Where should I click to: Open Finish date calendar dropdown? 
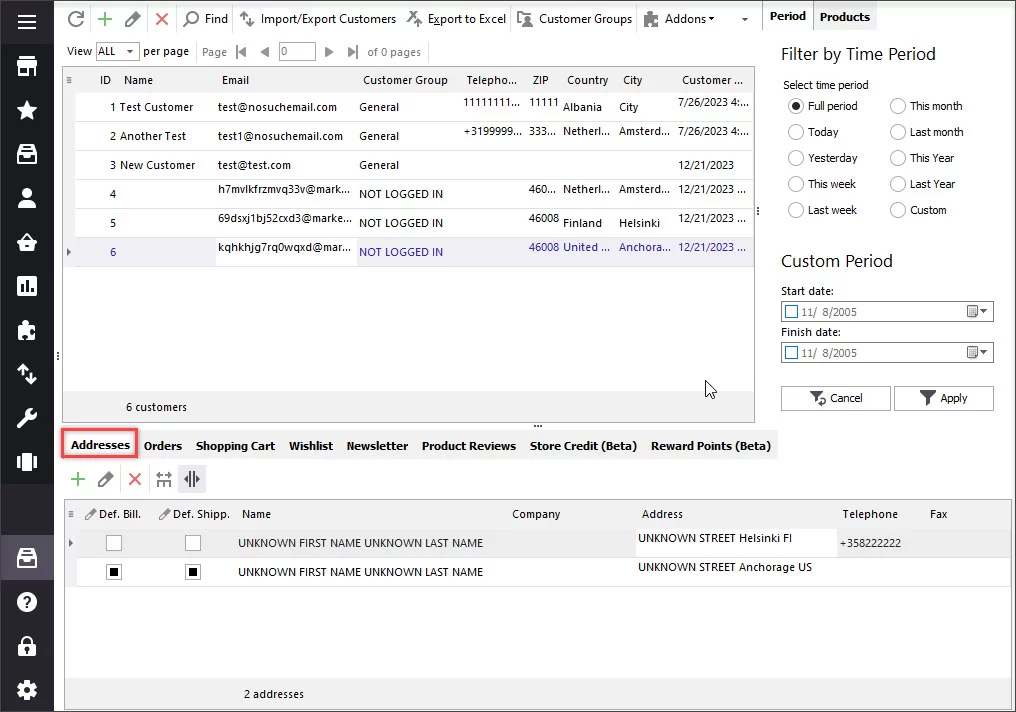[977, 352]
